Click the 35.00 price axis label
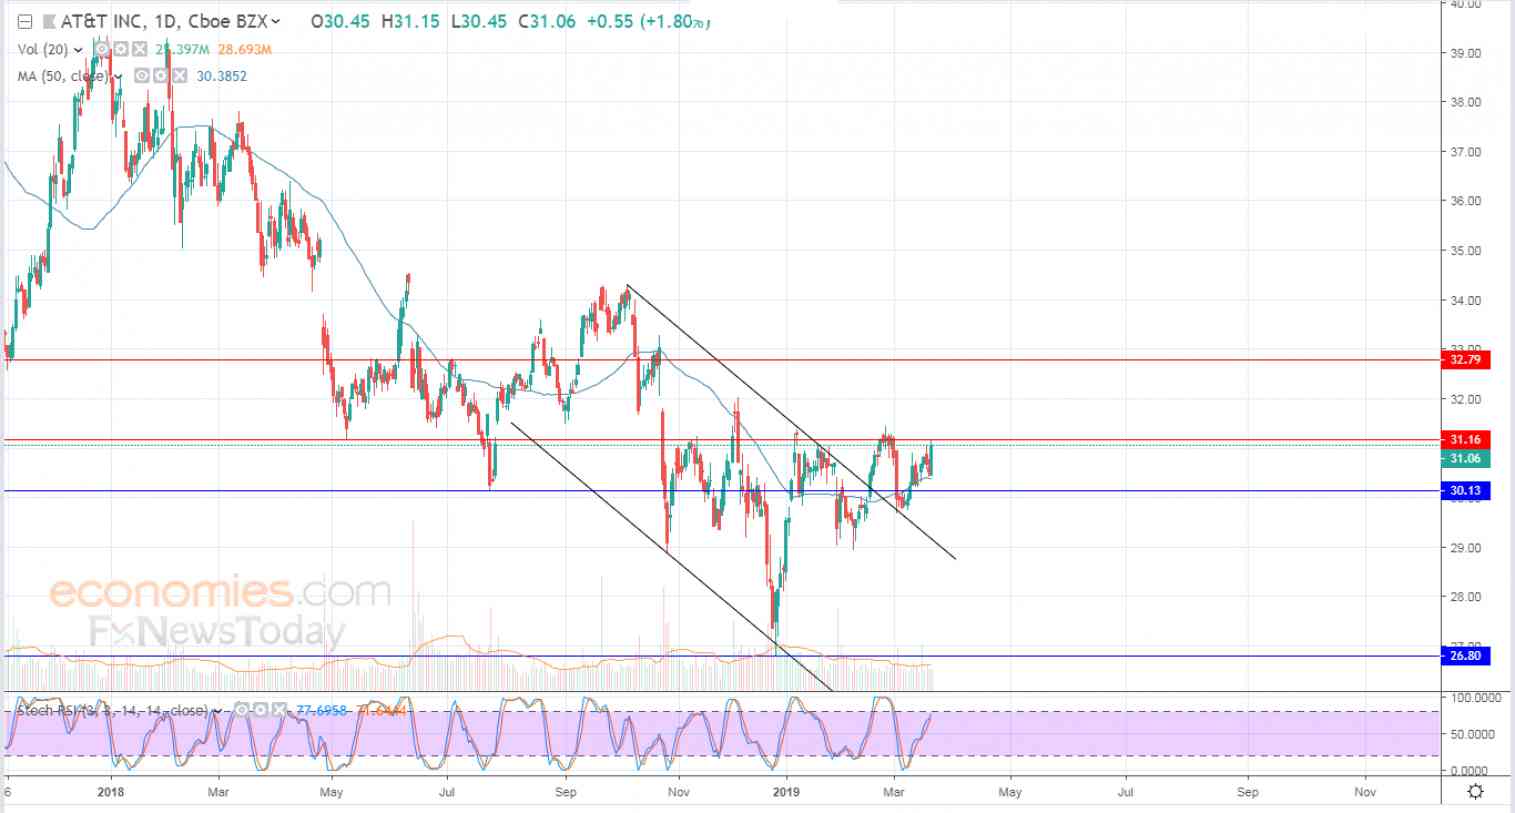Screen dimensions: 1515x813 [1465, 251]
